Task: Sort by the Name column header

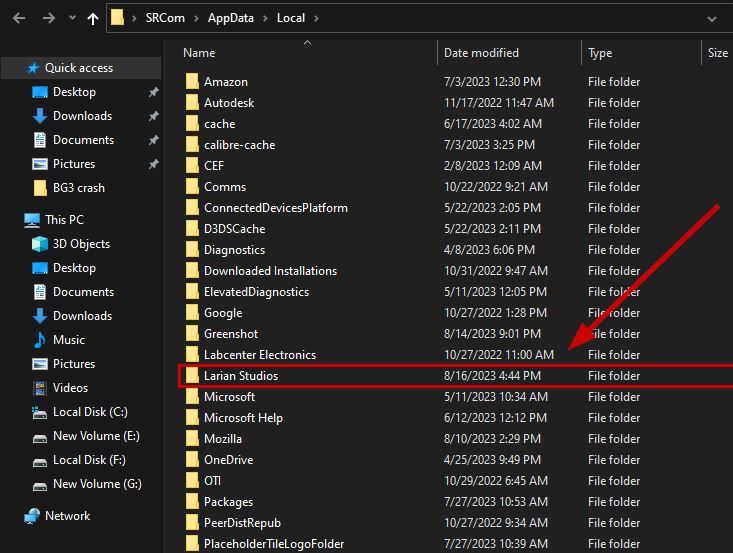Action: click(199, 53)
